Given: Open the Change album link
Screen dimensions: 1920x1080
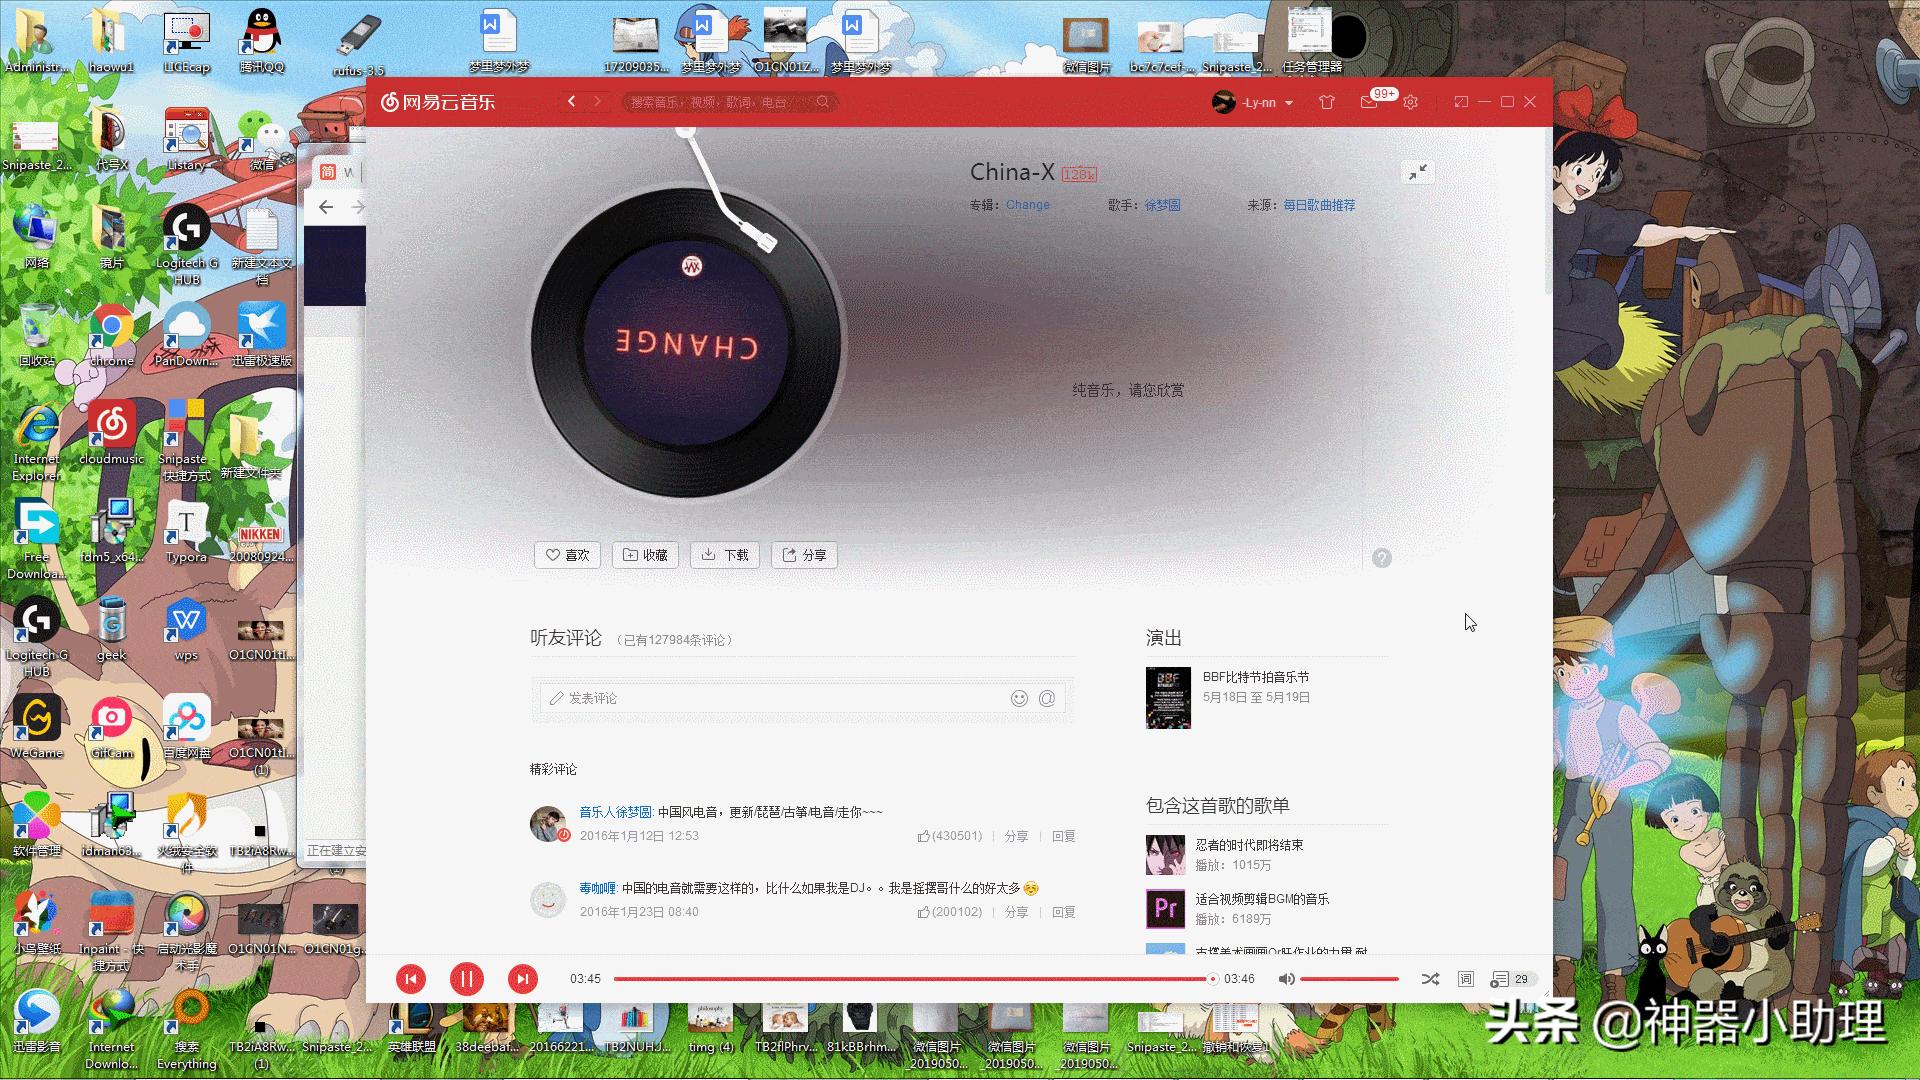Looking at the screenshot, I should [1028, 204].
